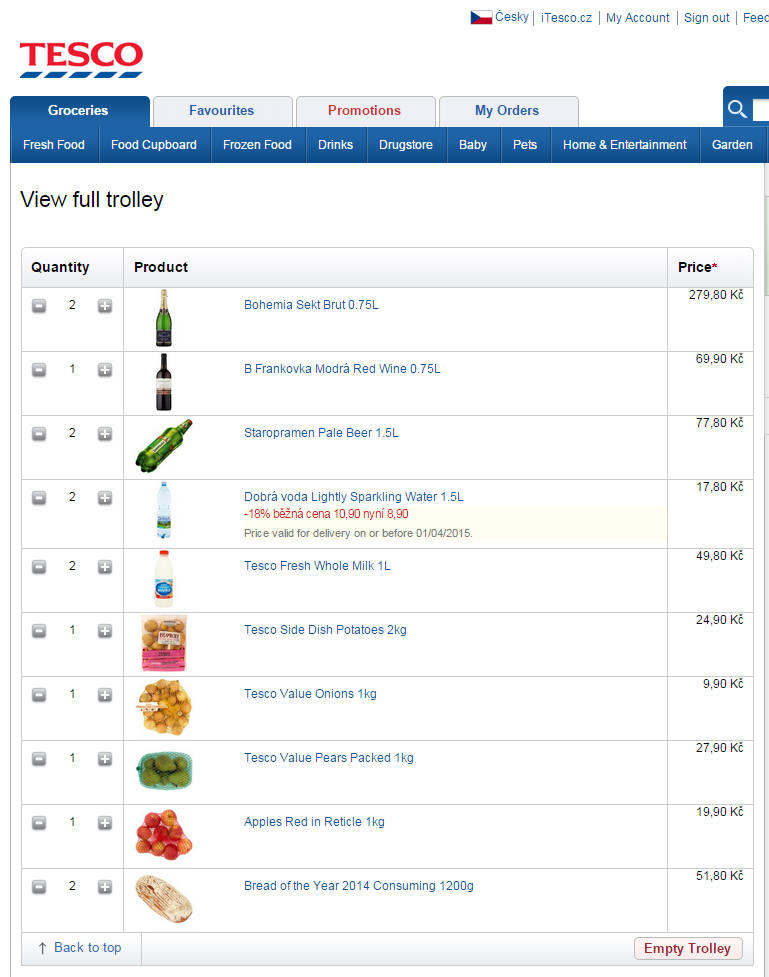Click the bread loaf thumbnail
The image size is (769, 977).
pyautogui.click(x=164, y=899)
